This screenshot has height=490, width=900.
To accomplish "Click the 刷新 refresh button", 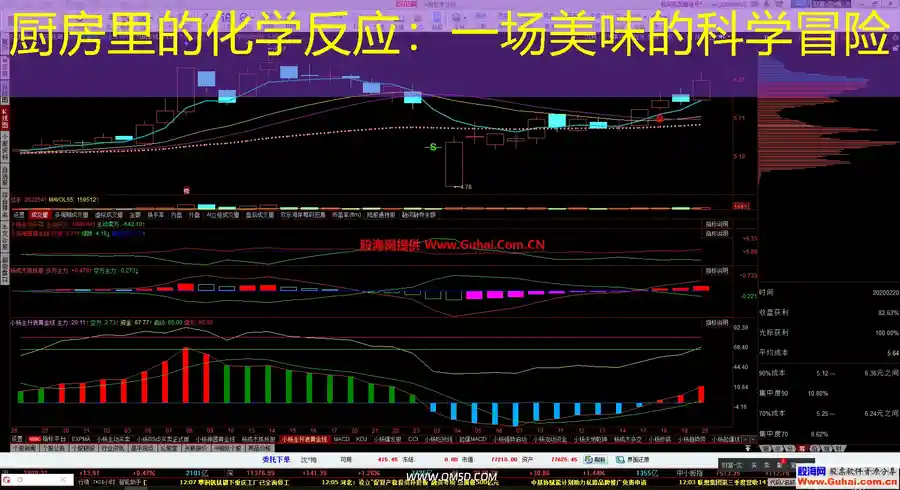I will [596, 460].
